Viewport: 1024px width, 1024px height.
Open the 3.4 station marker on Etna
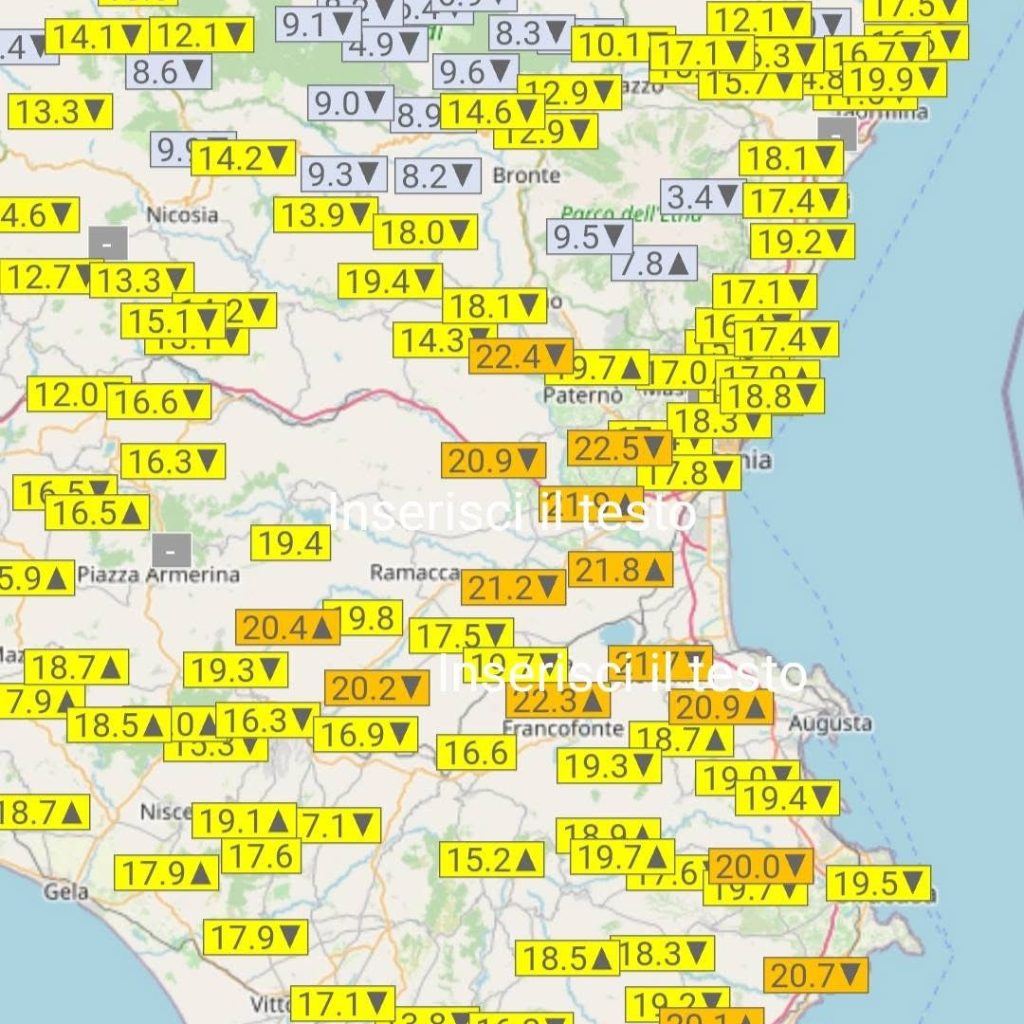coord(702,197)
